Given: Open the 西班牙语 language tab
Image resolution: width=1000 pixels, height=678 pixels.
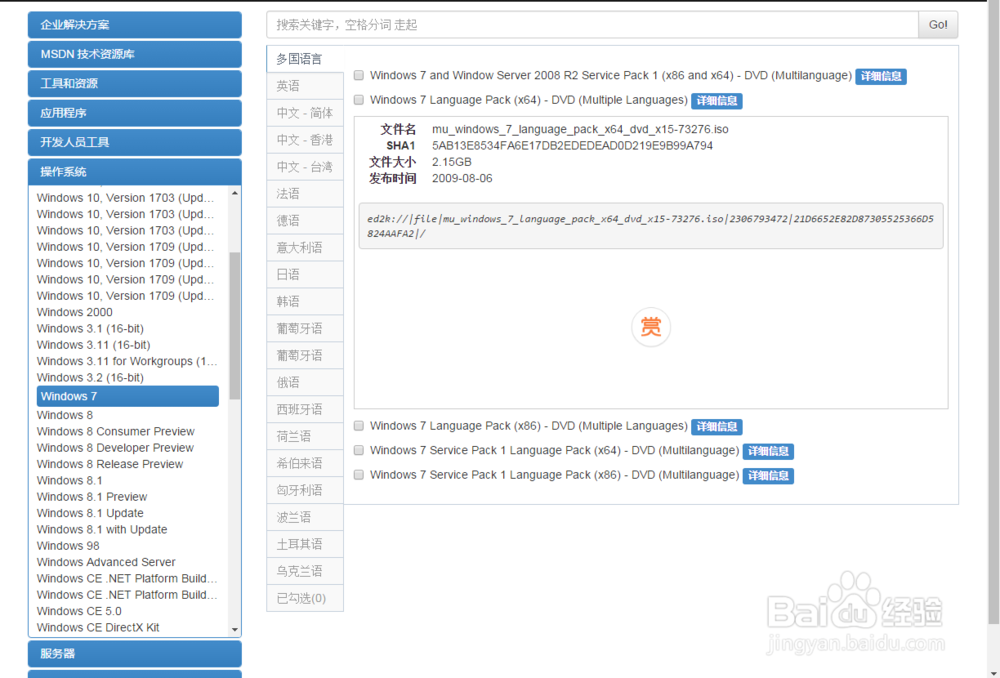Looking at the screenshot, I should click(x=305, y=409).
